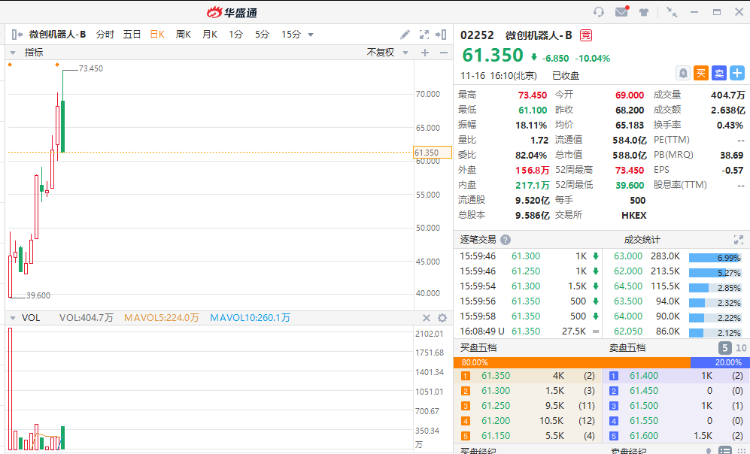Switch order book depth to 10 levels
750x454 pixels.
(x=740, y=347)
